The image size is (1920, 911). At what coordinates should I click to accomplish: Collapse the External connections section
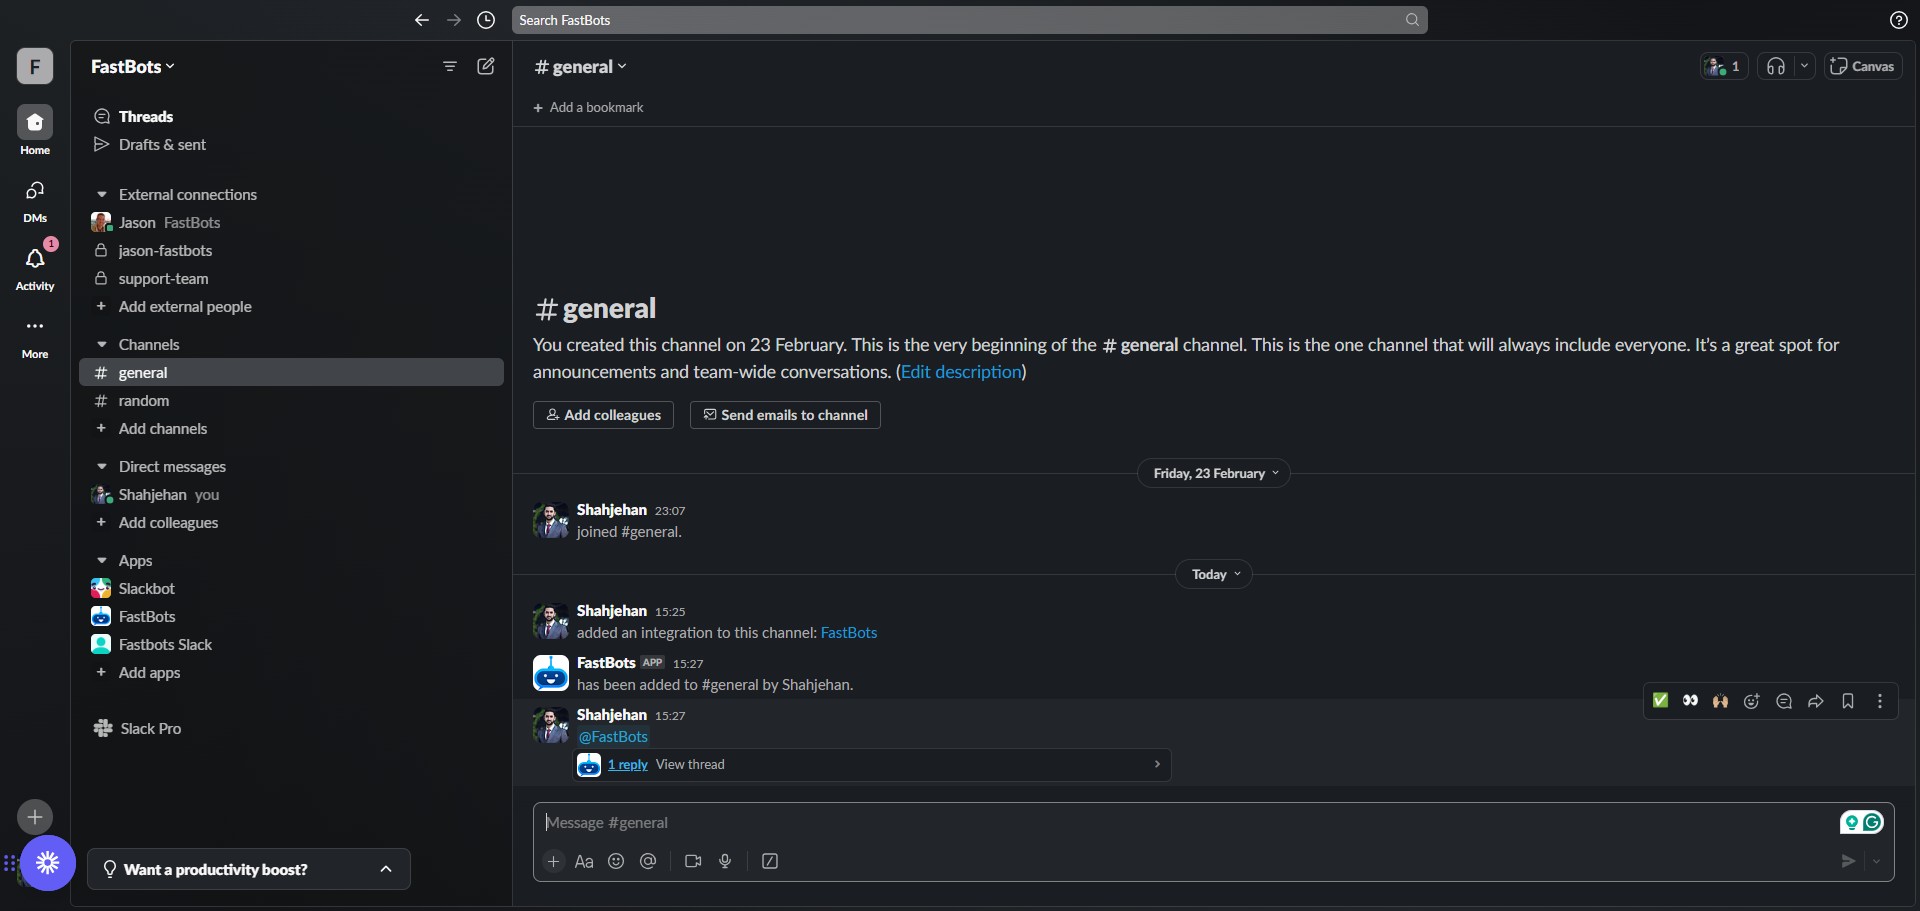coord(101,195)
